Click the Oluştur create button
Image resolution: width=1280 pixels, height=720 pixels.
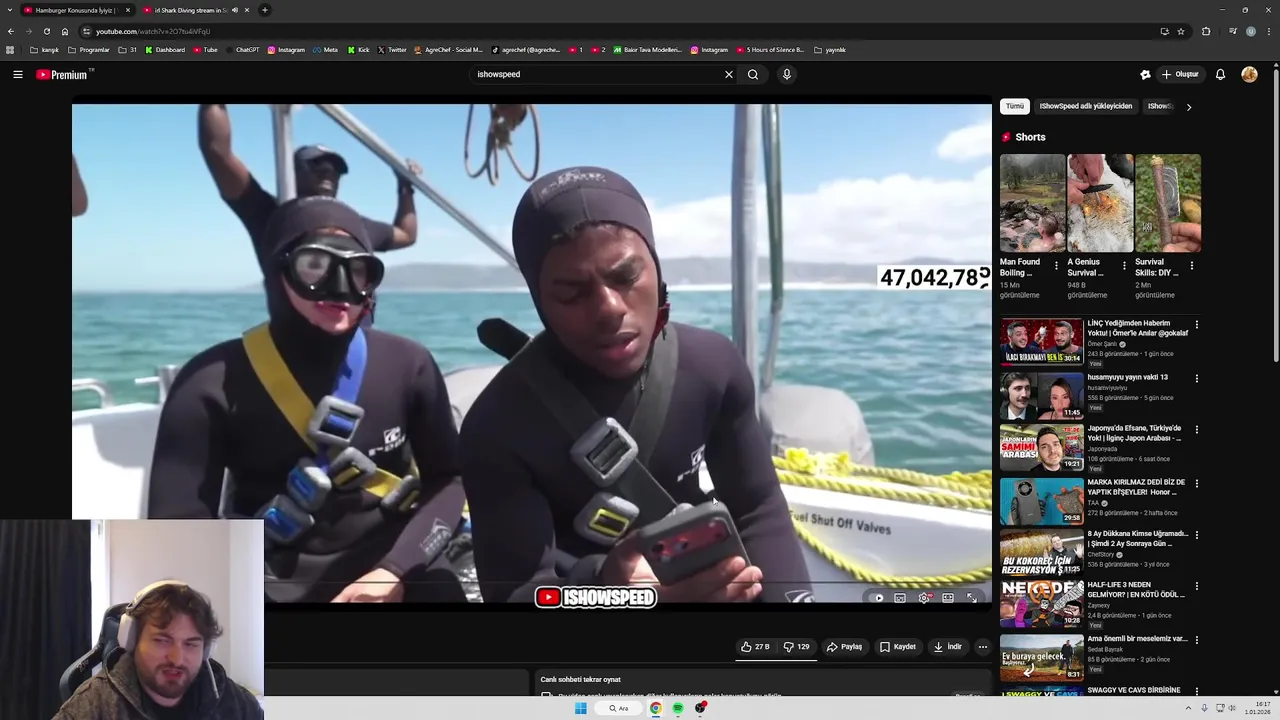click(1180, 74)
